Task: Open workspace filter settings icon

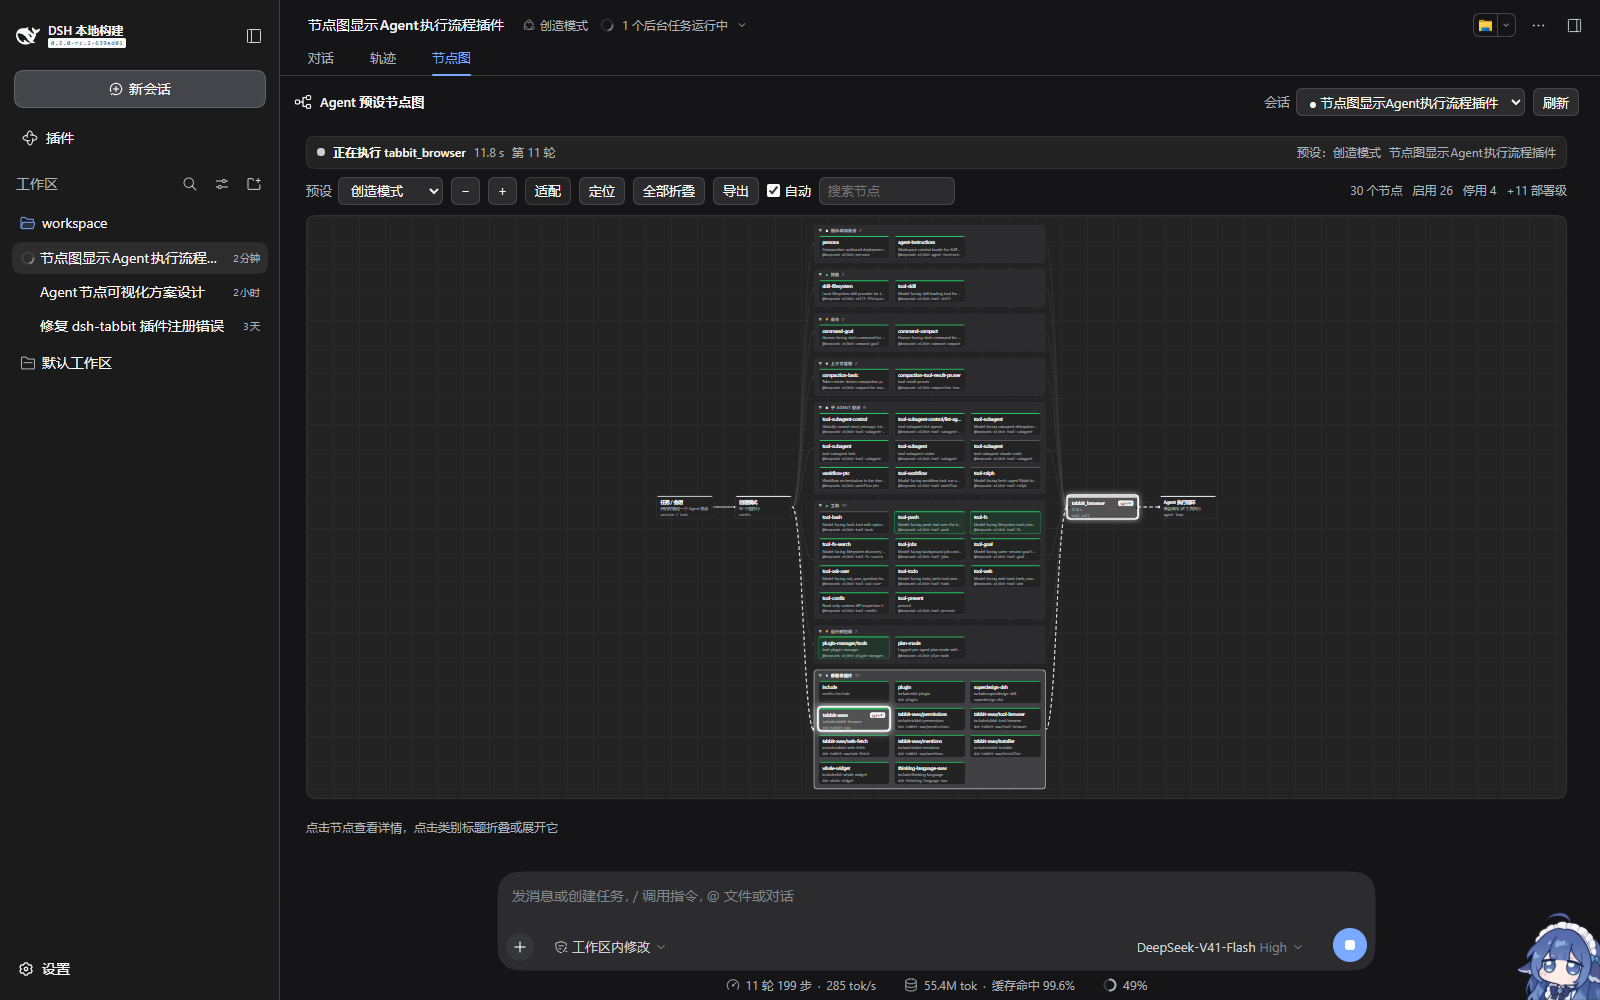Action: [x=222, y=184]
